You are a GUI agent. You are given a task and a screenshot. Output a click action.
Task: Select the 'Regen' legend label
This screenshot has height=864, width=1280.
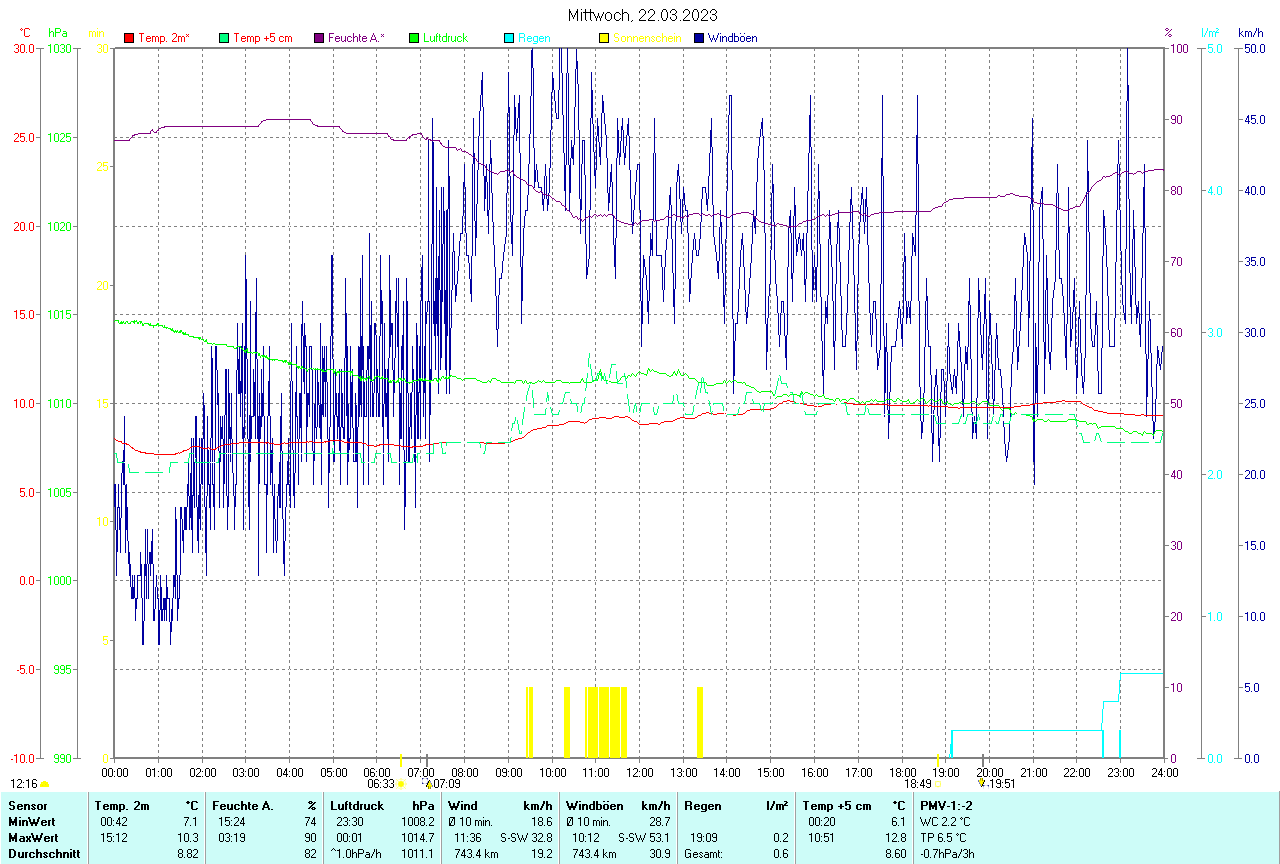tap(534, 38)
